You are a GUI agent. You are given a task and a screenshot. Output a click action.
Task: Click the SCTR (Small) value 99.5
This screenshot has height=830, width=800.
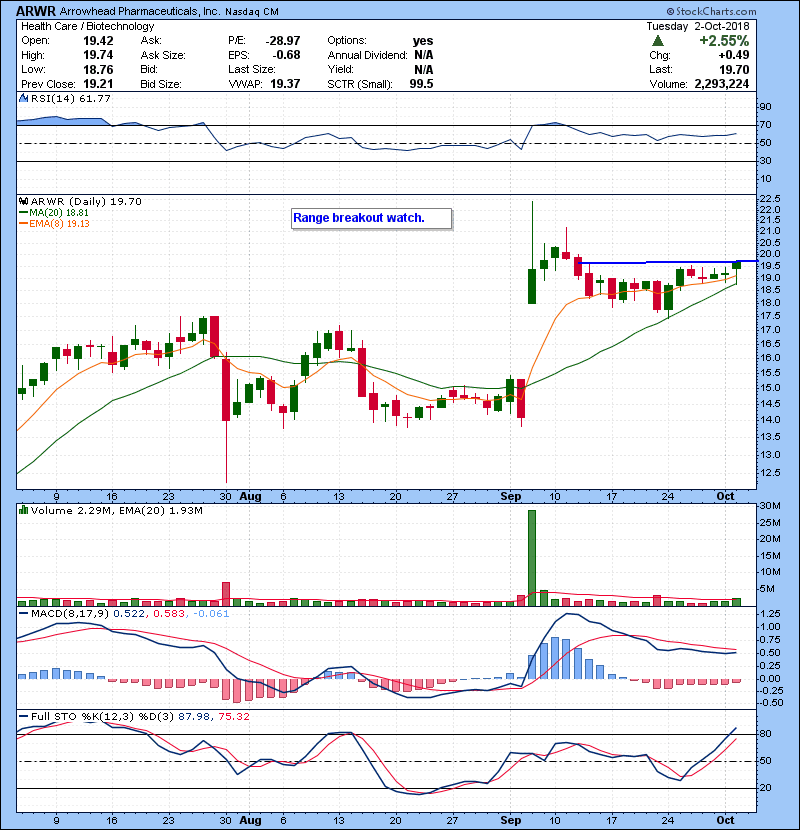(x=421, y=84)
